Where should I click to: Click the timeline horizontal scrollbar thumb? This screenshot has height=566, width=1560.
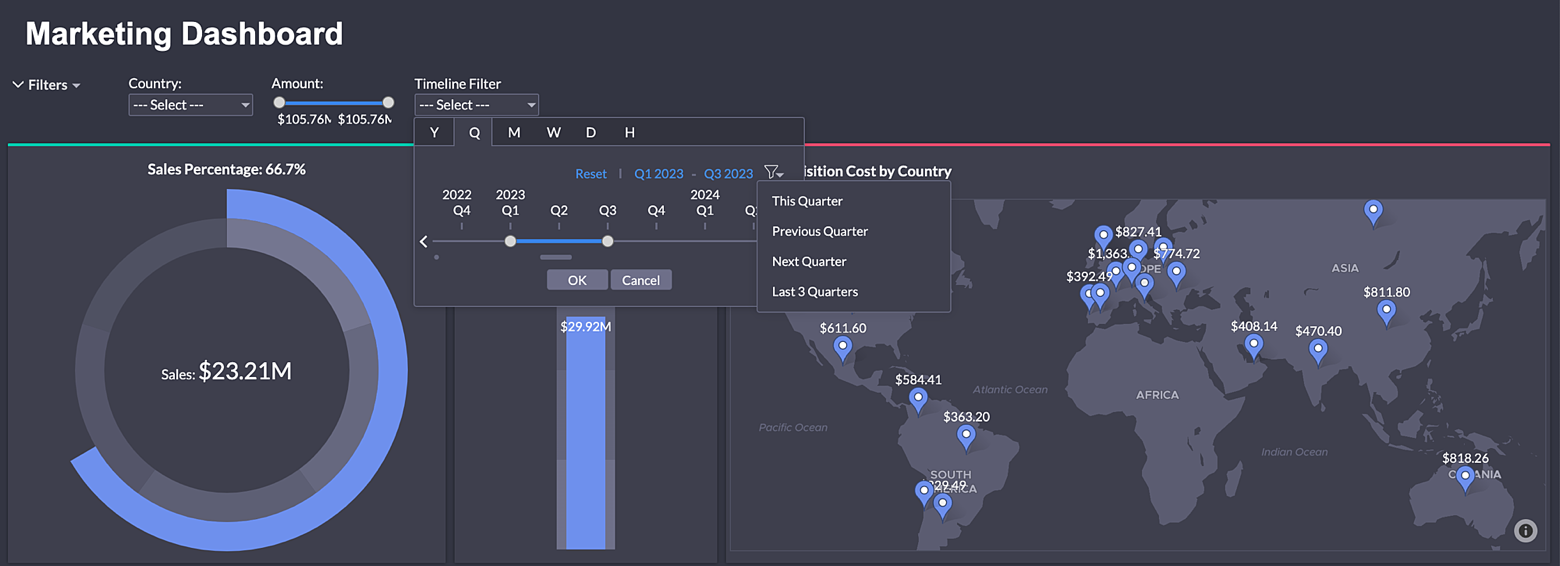pyautogui.click(x=555, y=257)
